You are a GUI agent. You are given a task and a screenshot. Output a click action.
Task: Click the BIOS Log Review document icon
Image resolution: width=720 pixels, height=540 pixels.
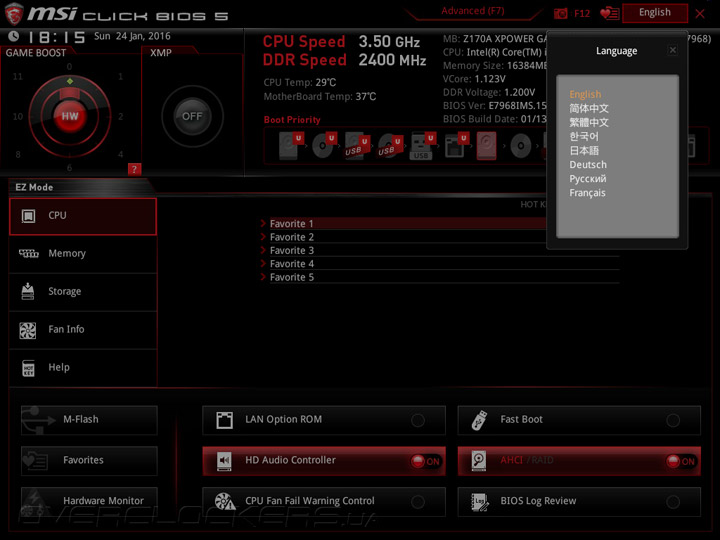(480, 501)
